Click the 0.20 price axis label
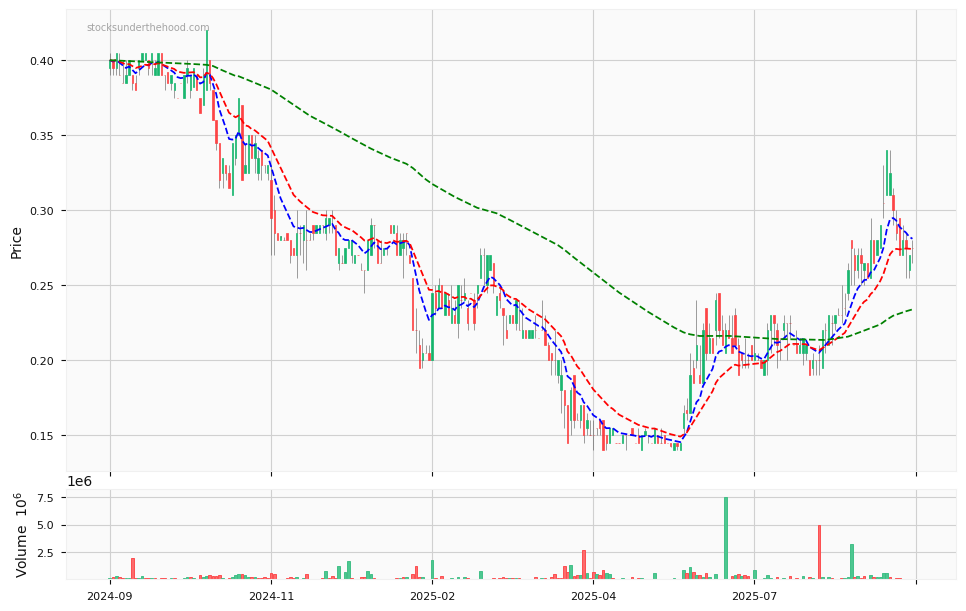 tap(41, 361)
